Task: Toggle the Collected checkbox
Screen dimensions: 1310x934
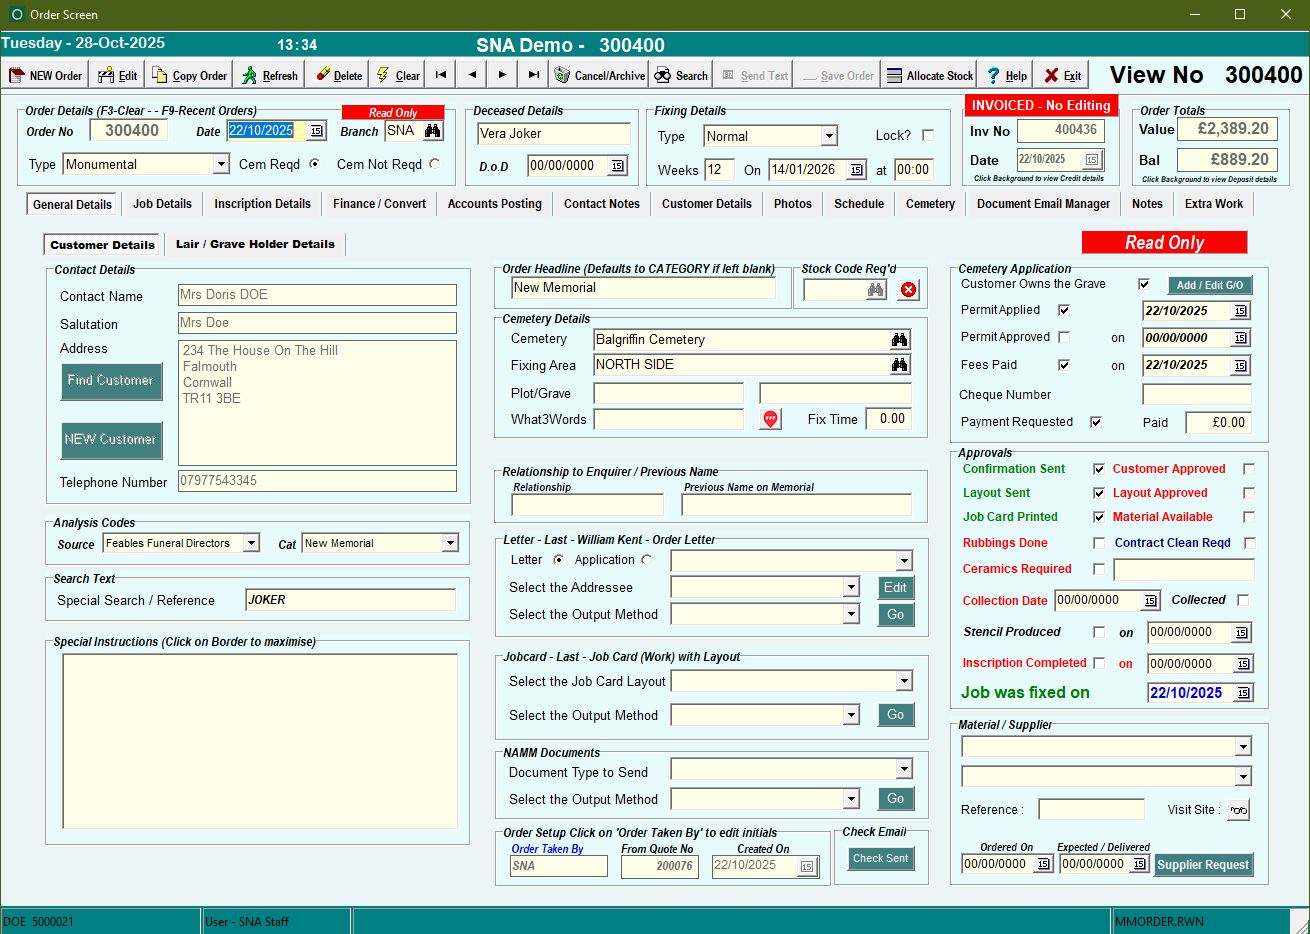Action: (1243, 600)
